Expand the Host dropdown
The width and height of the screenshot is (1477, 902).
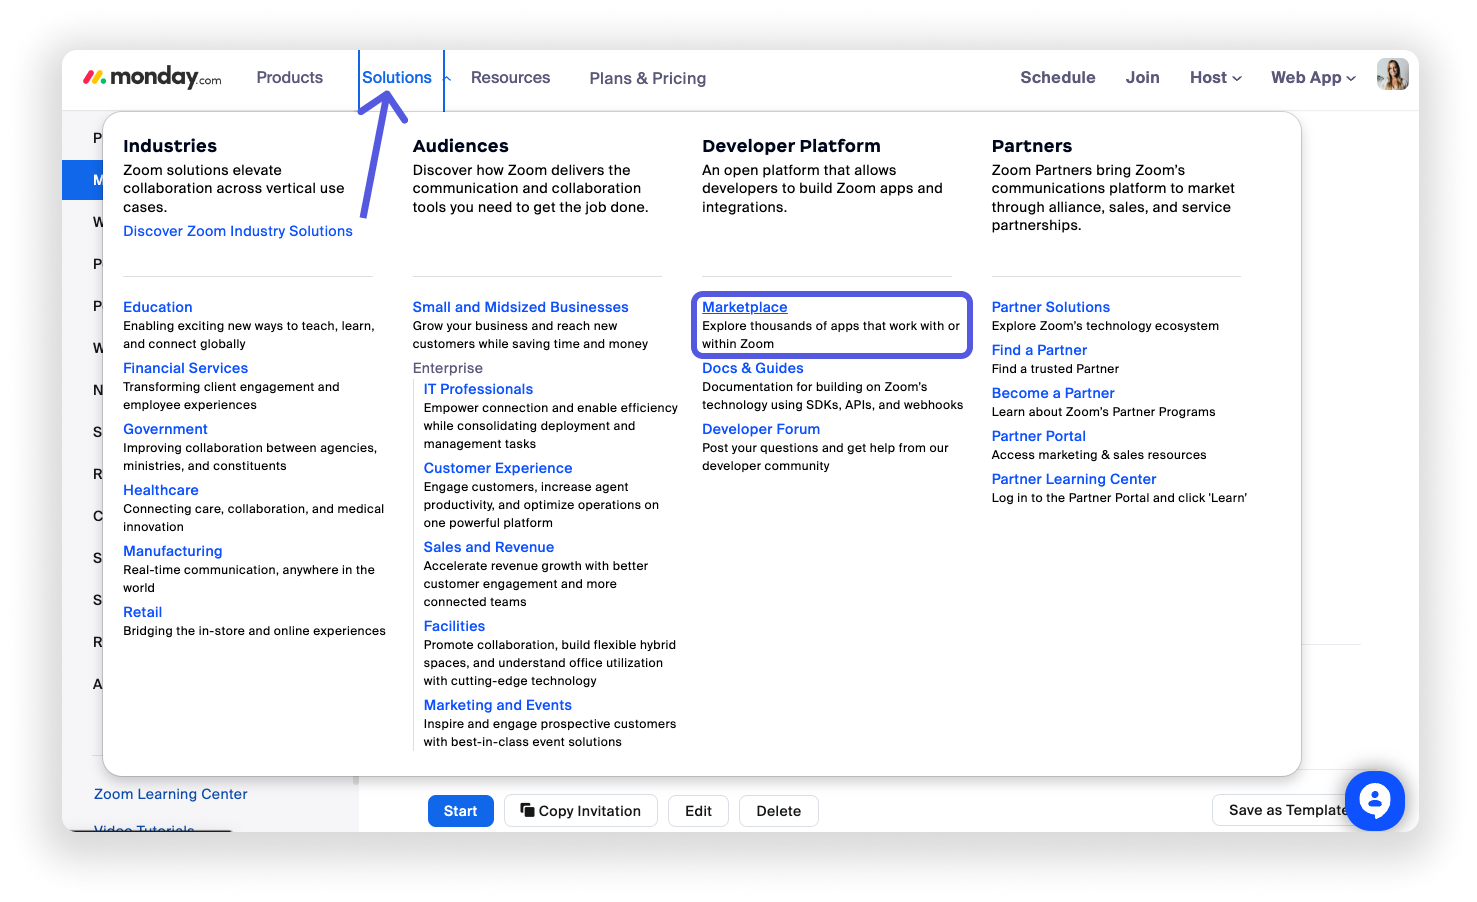pos(1215,77)
